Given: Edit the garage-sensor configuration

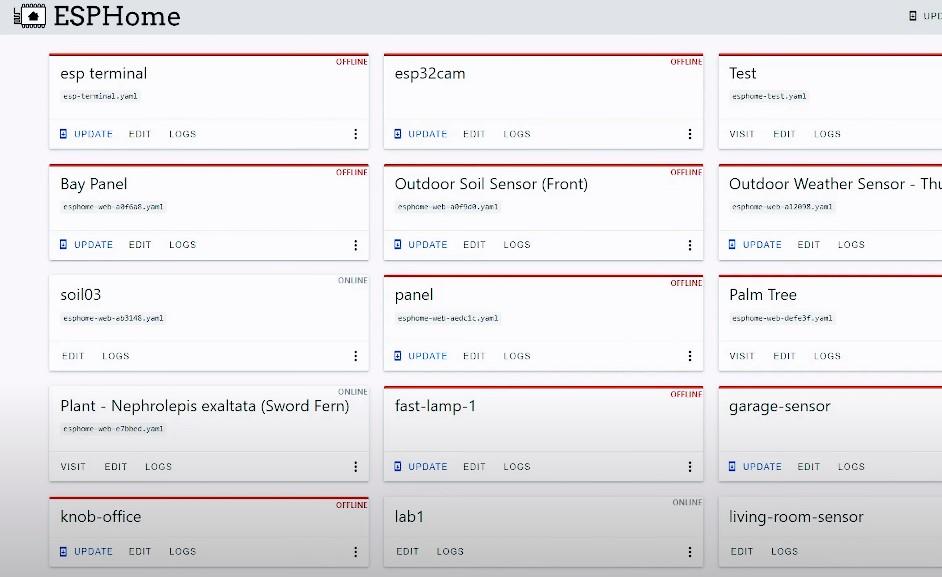Looking at the screenshot, I should point(809,466).
